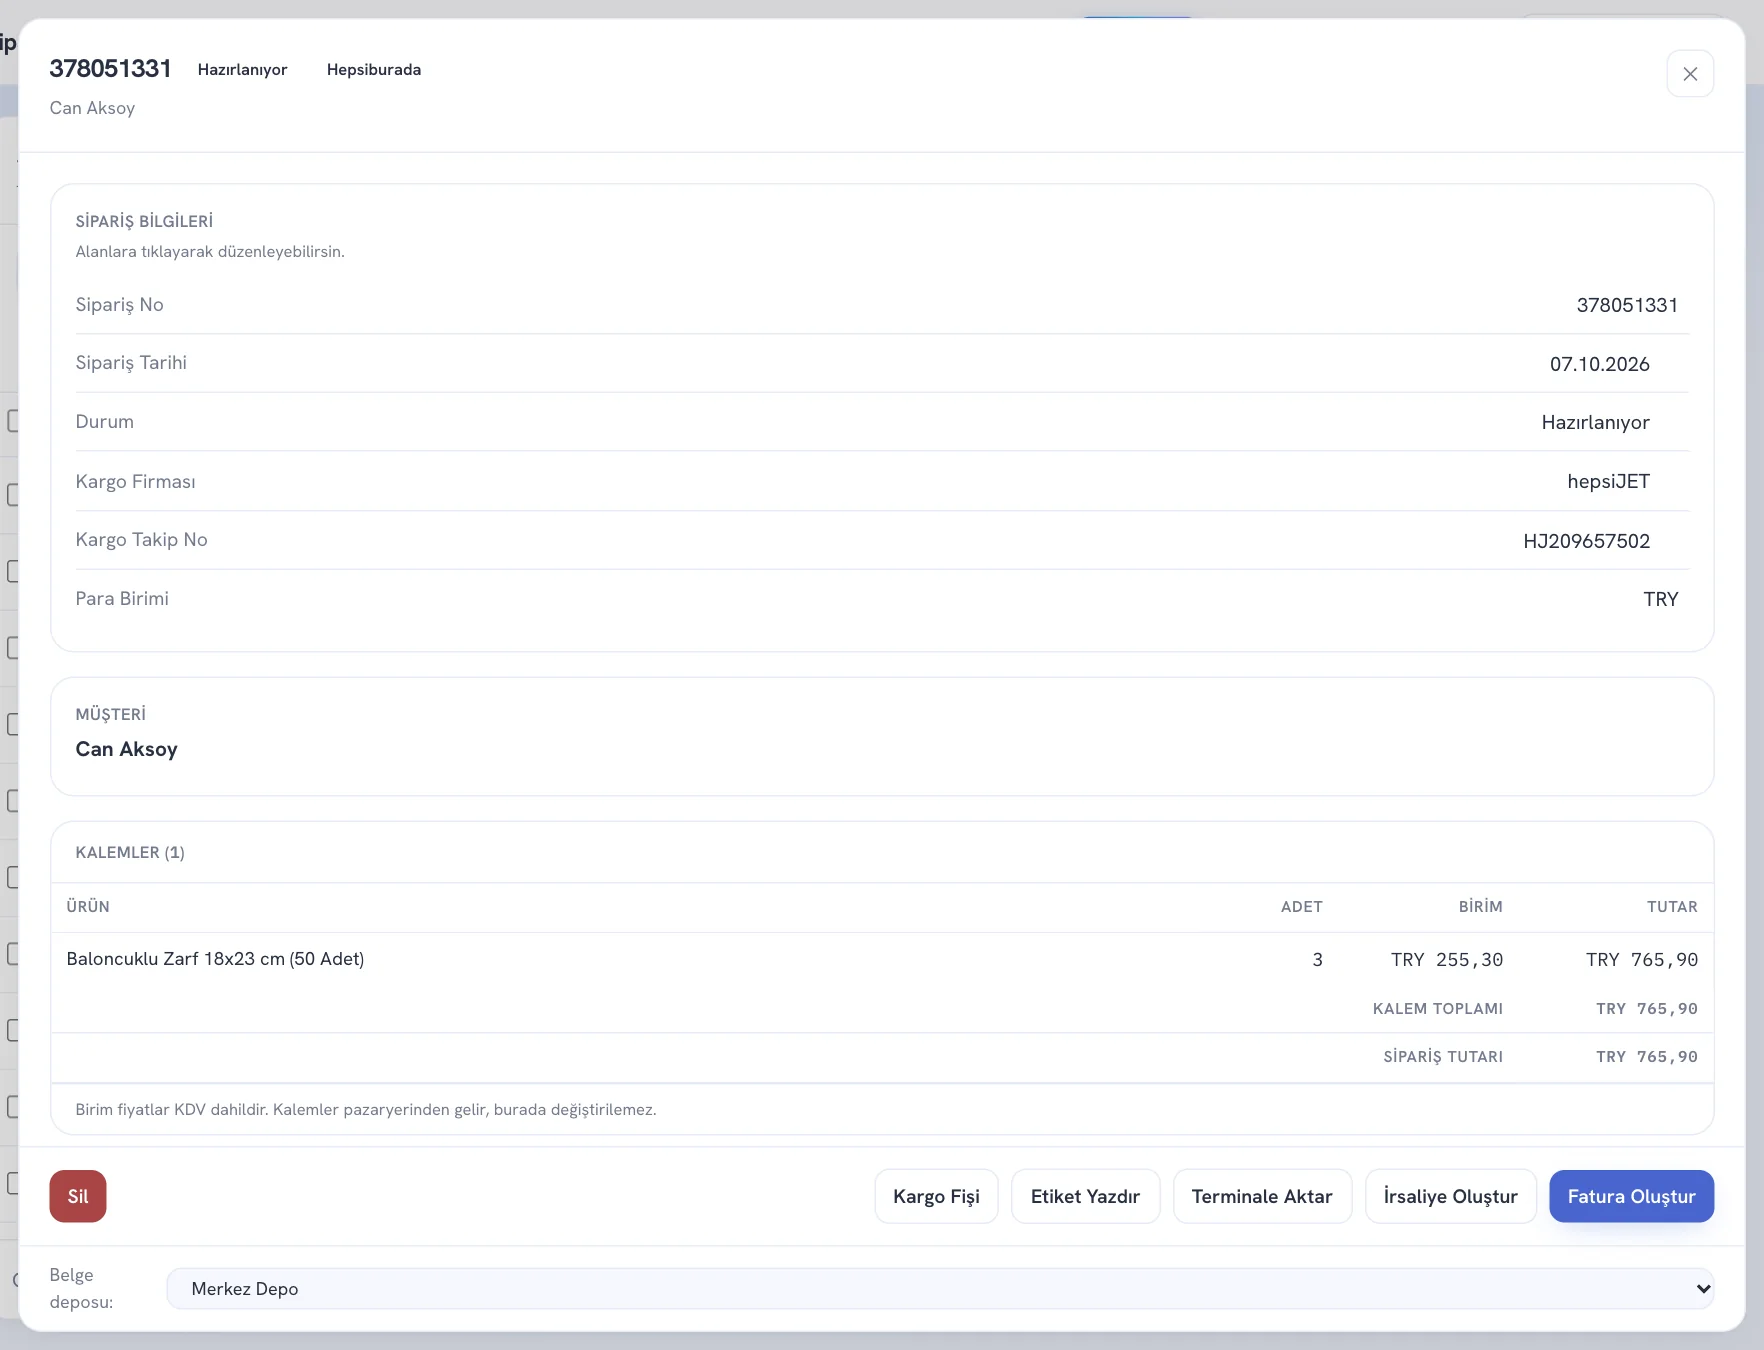Edit the tracking number HJ209657502
Screen dimensions: 1764x1350
(1586, 541)
